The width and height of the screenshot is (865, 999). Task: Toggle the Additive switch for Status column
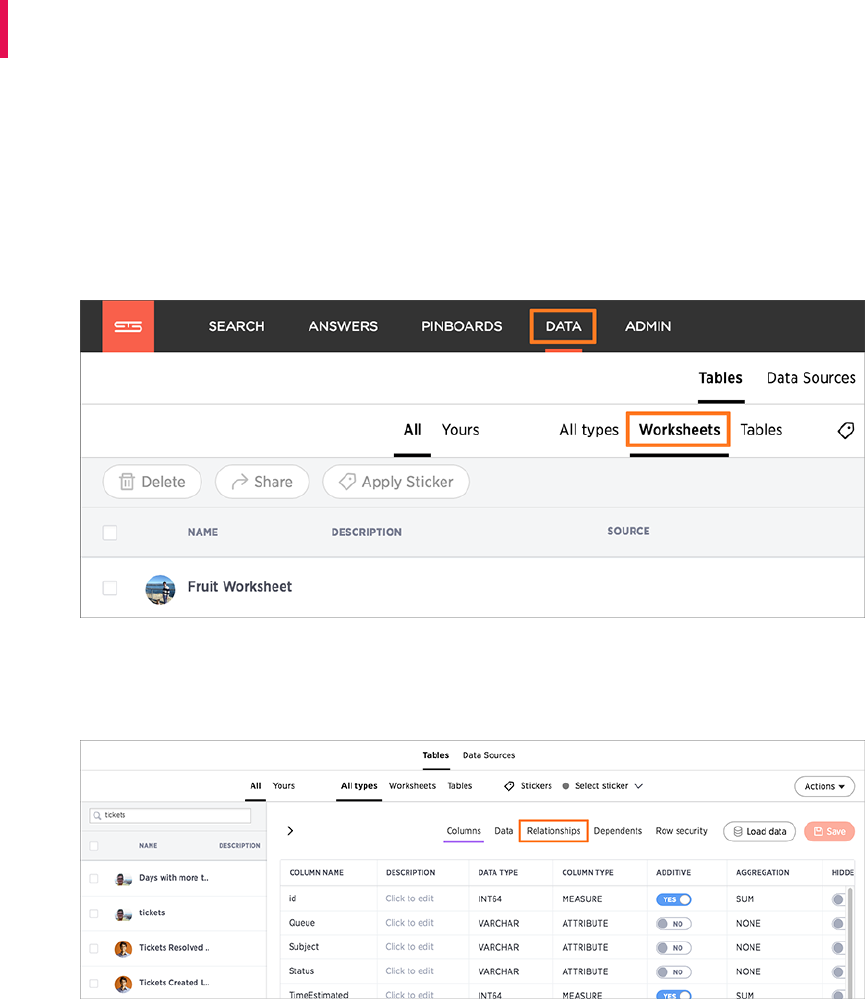[674, 972]
